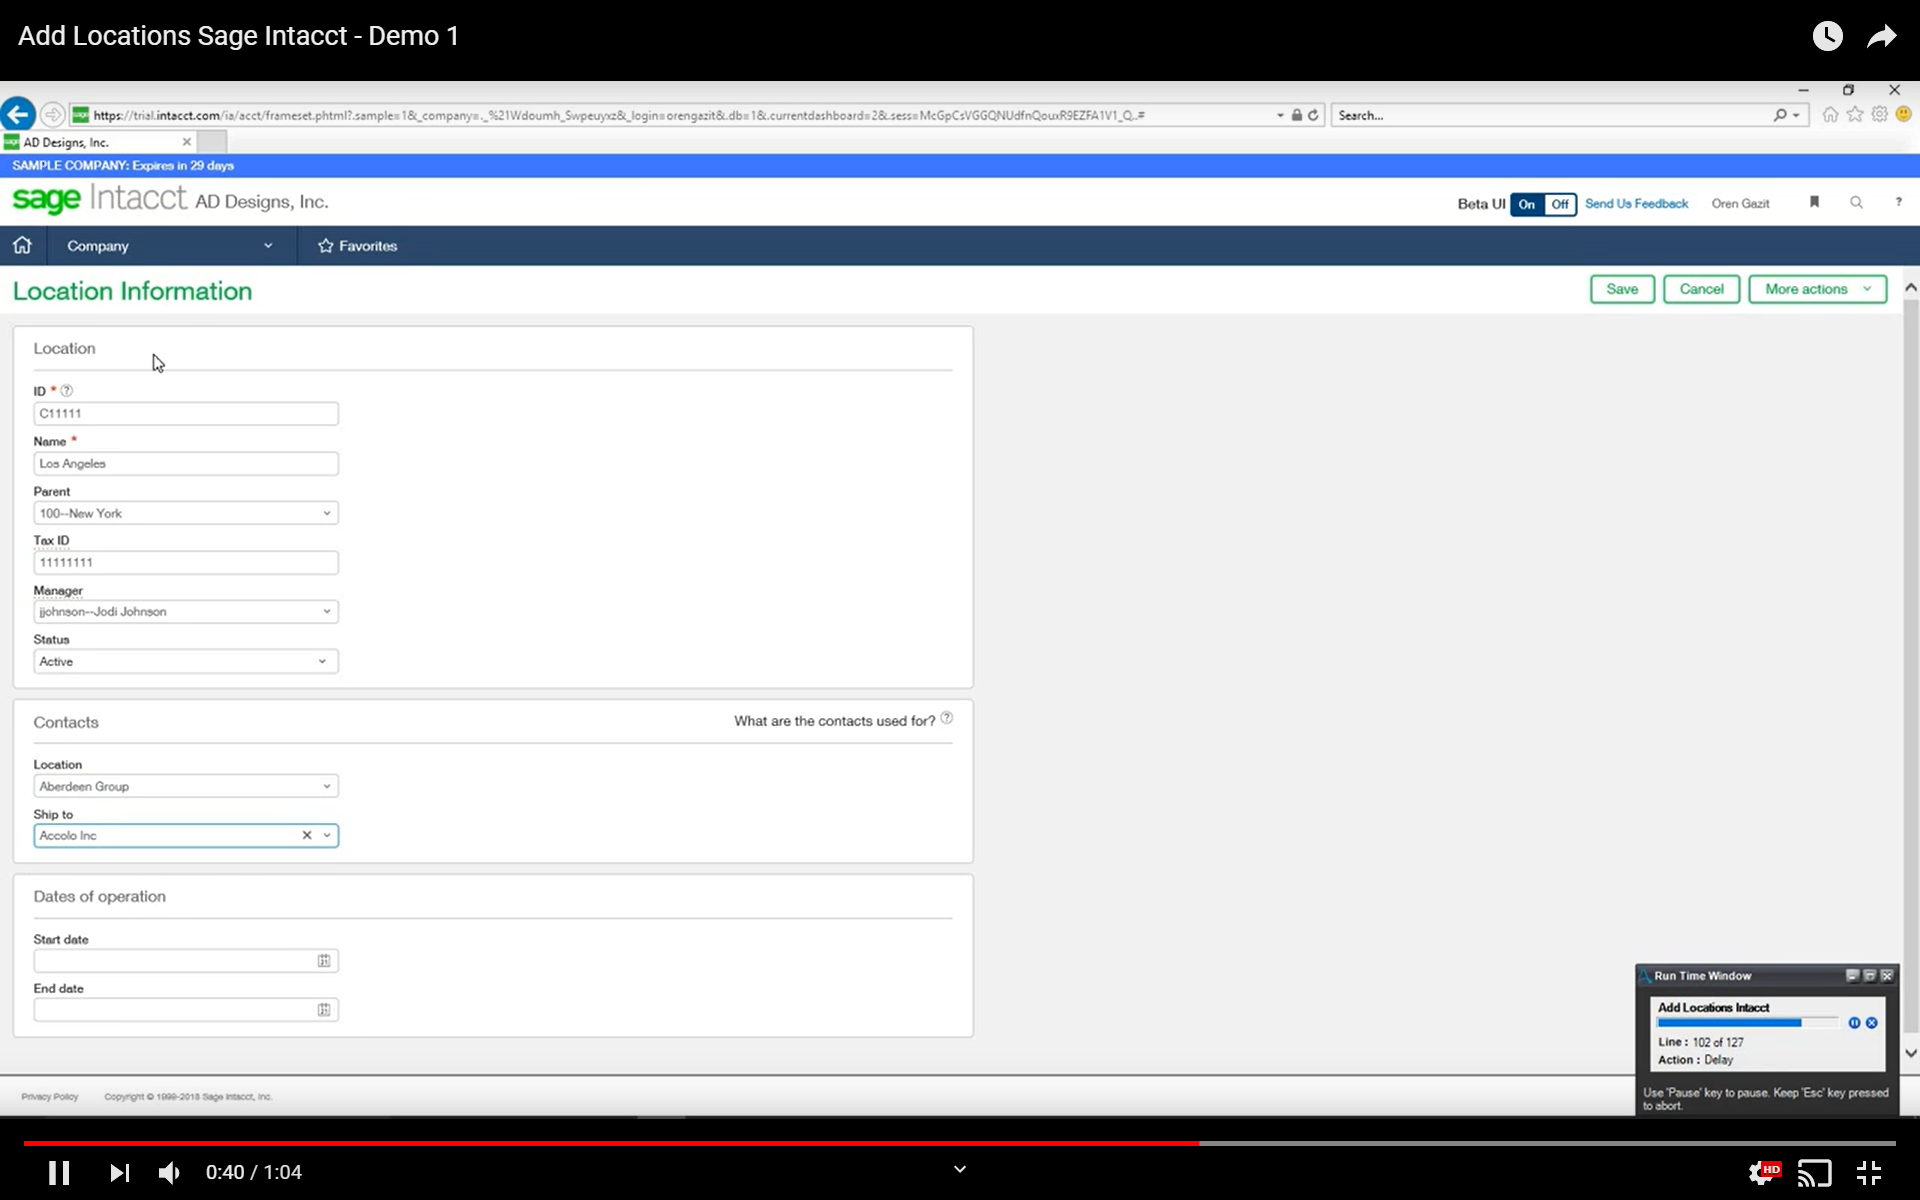Open a new browser tab

coord(212,142)
